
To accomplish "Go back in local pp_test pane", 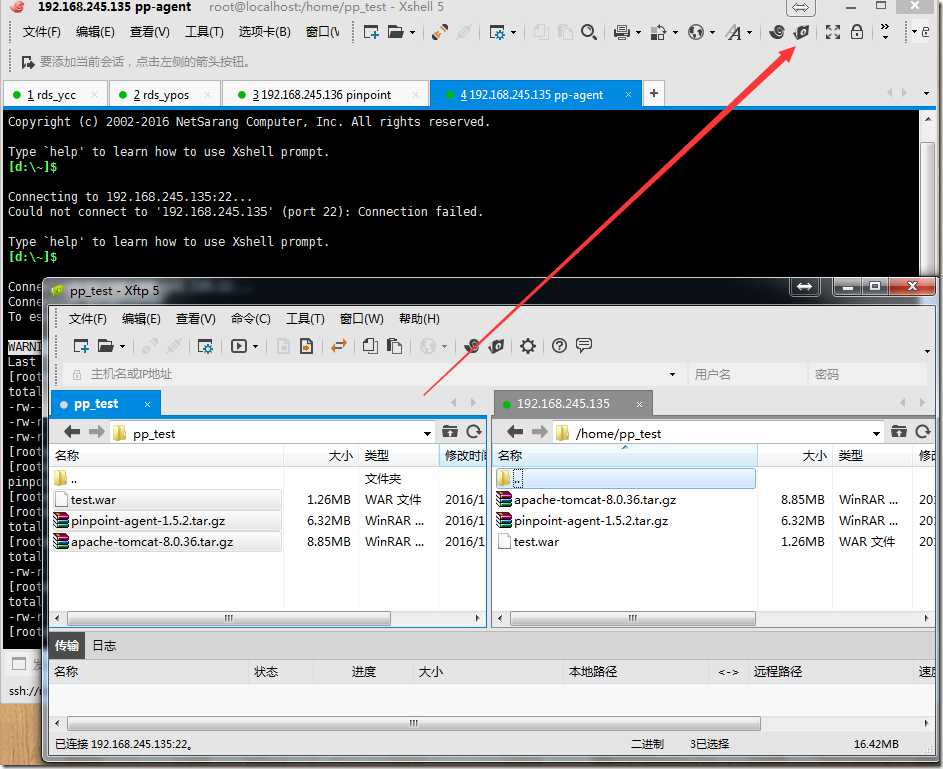I will click(x=72, y=432).
